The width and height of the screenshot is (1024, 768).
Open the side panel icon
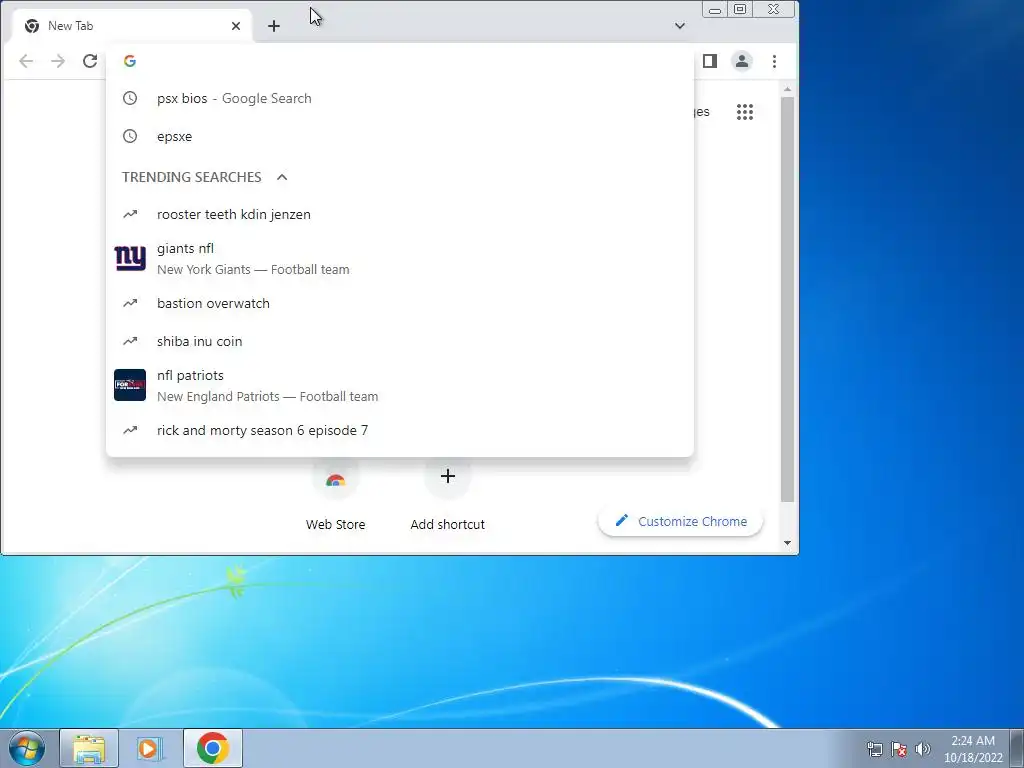tap(710, 61)
